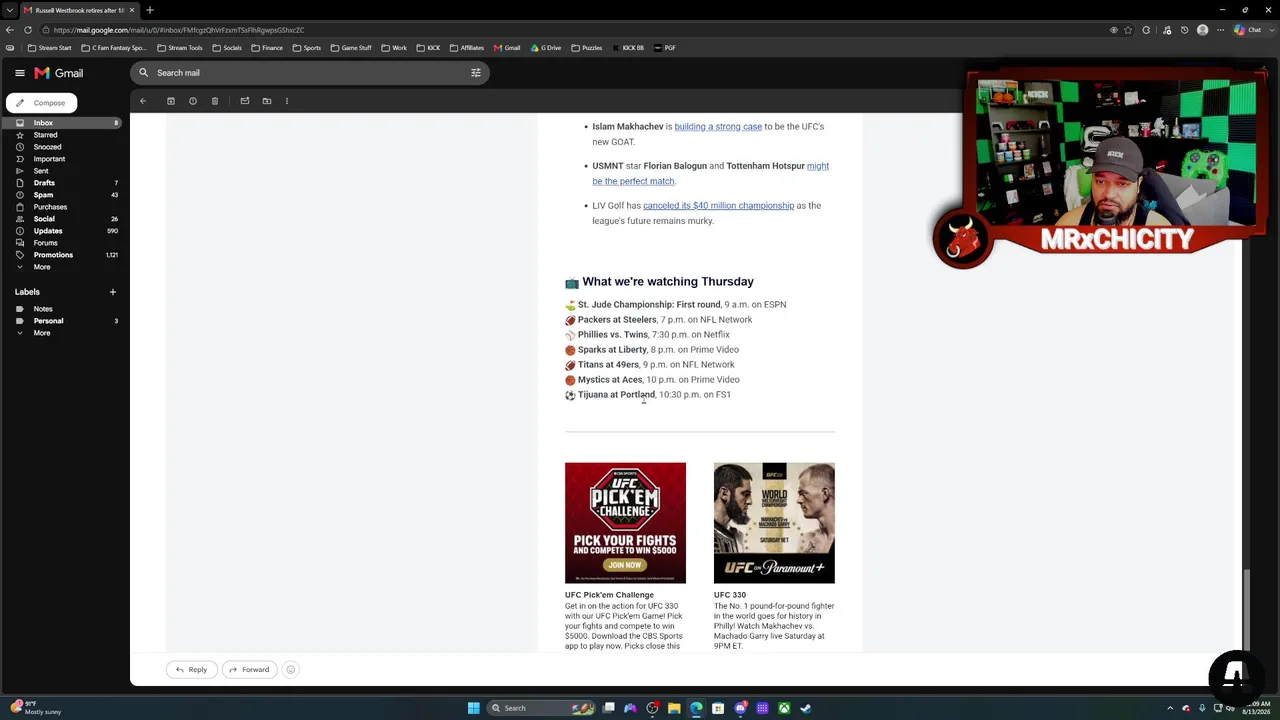Expand More under Labels

(x=42, y=333)
